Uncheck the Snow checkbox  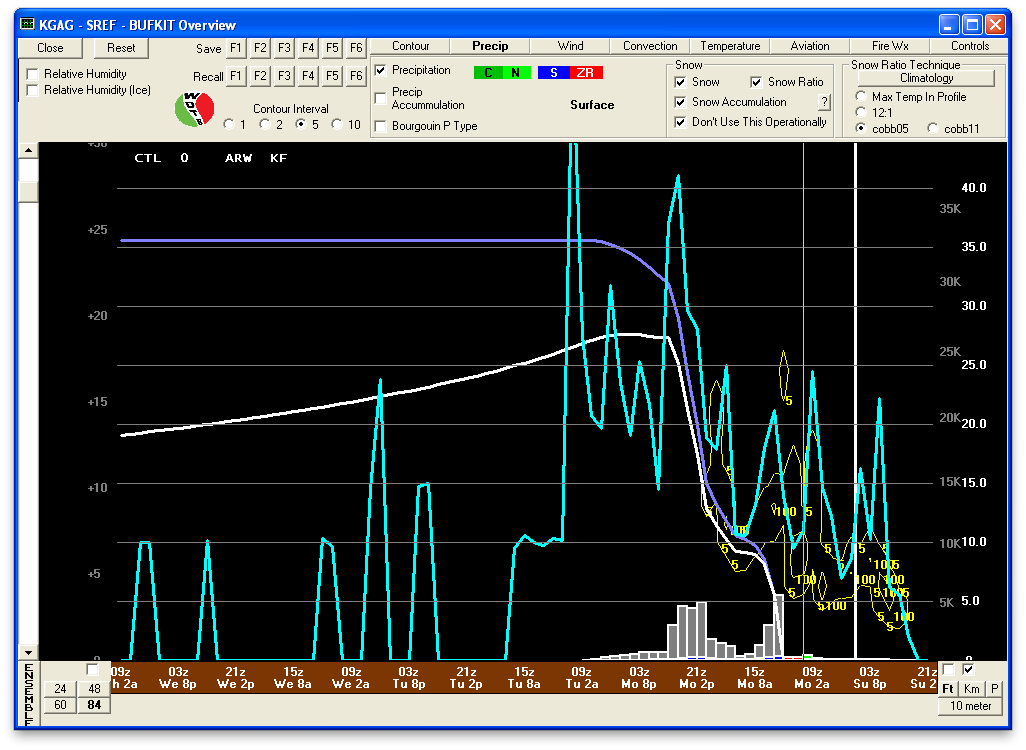tap(681, 82)
